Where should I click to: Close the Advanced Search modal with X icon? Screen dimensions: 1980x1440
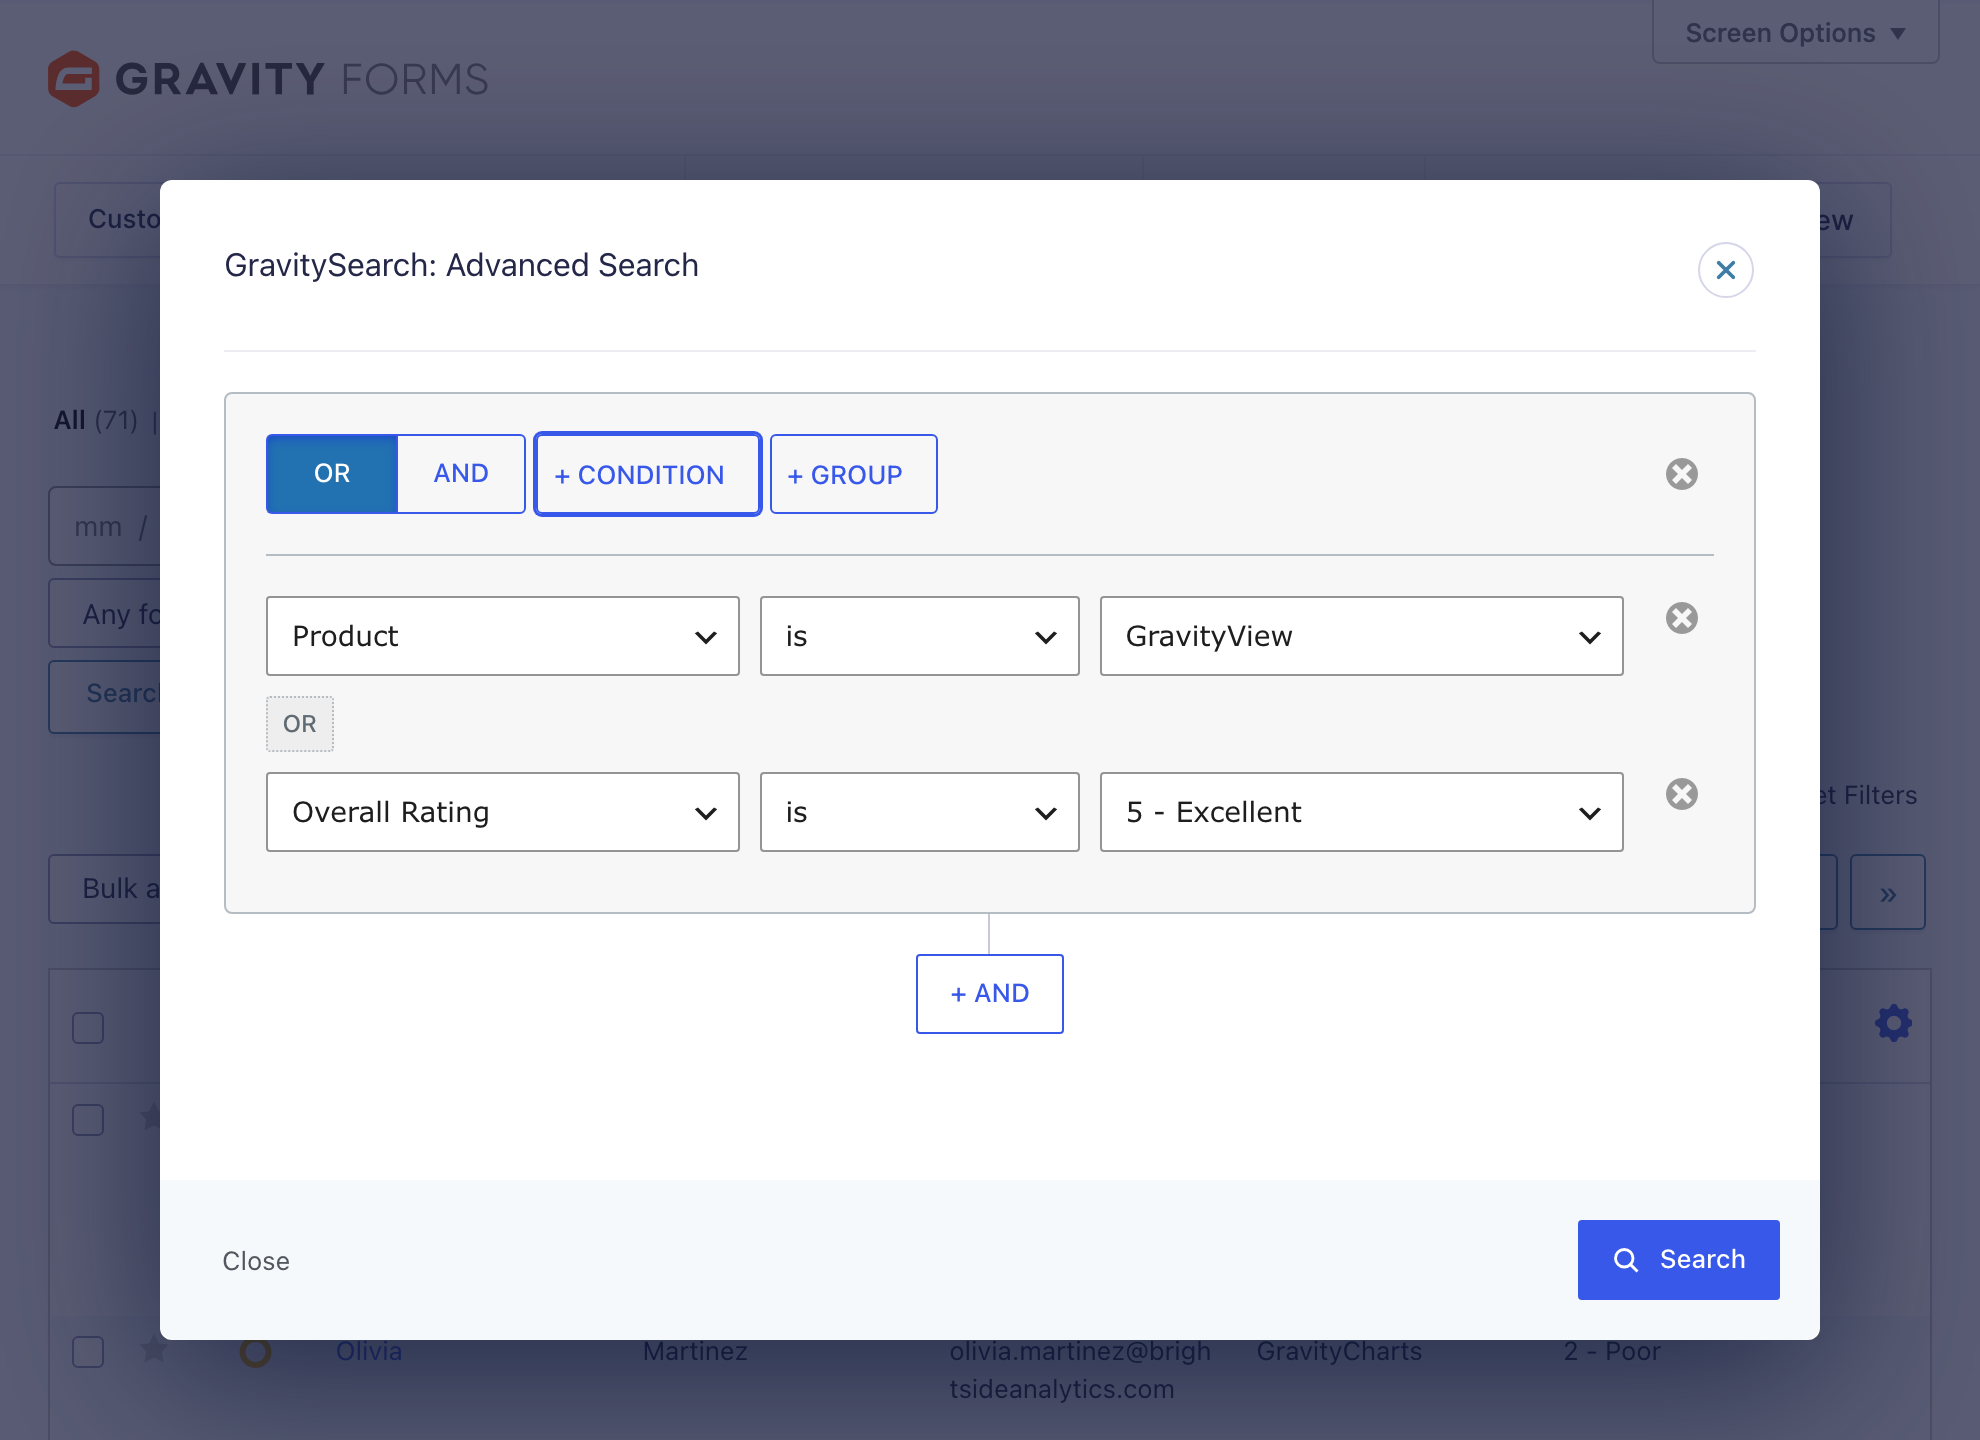[1725, 270]
